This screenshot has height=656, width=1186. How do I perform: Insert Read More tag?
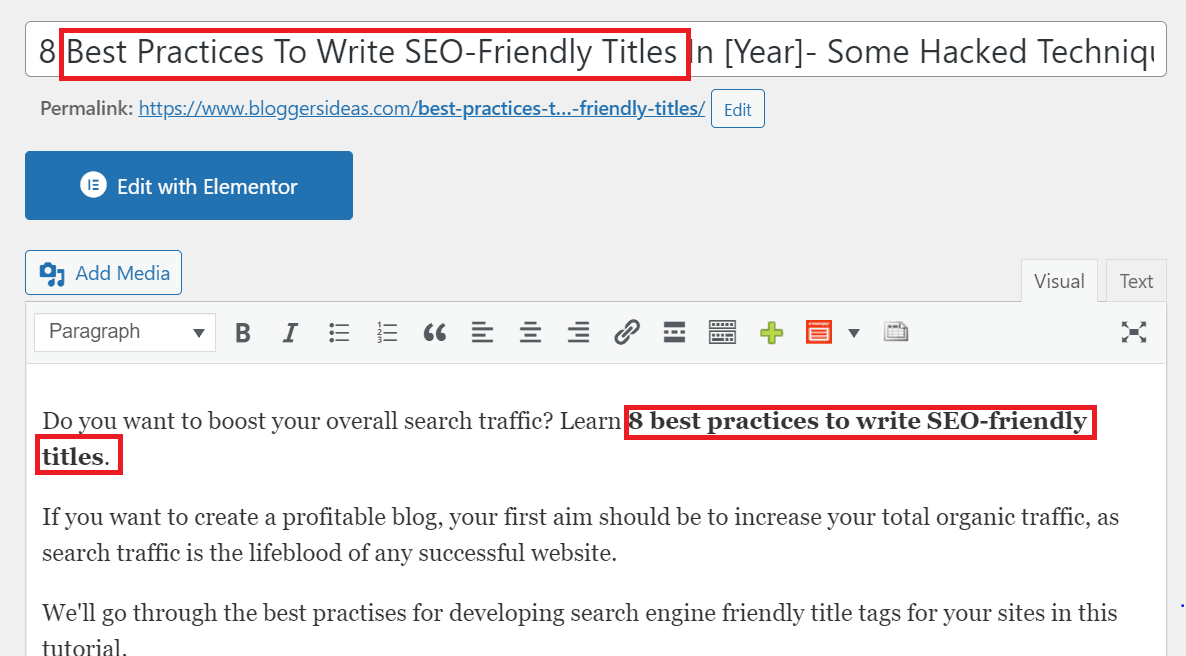point(674,333)
